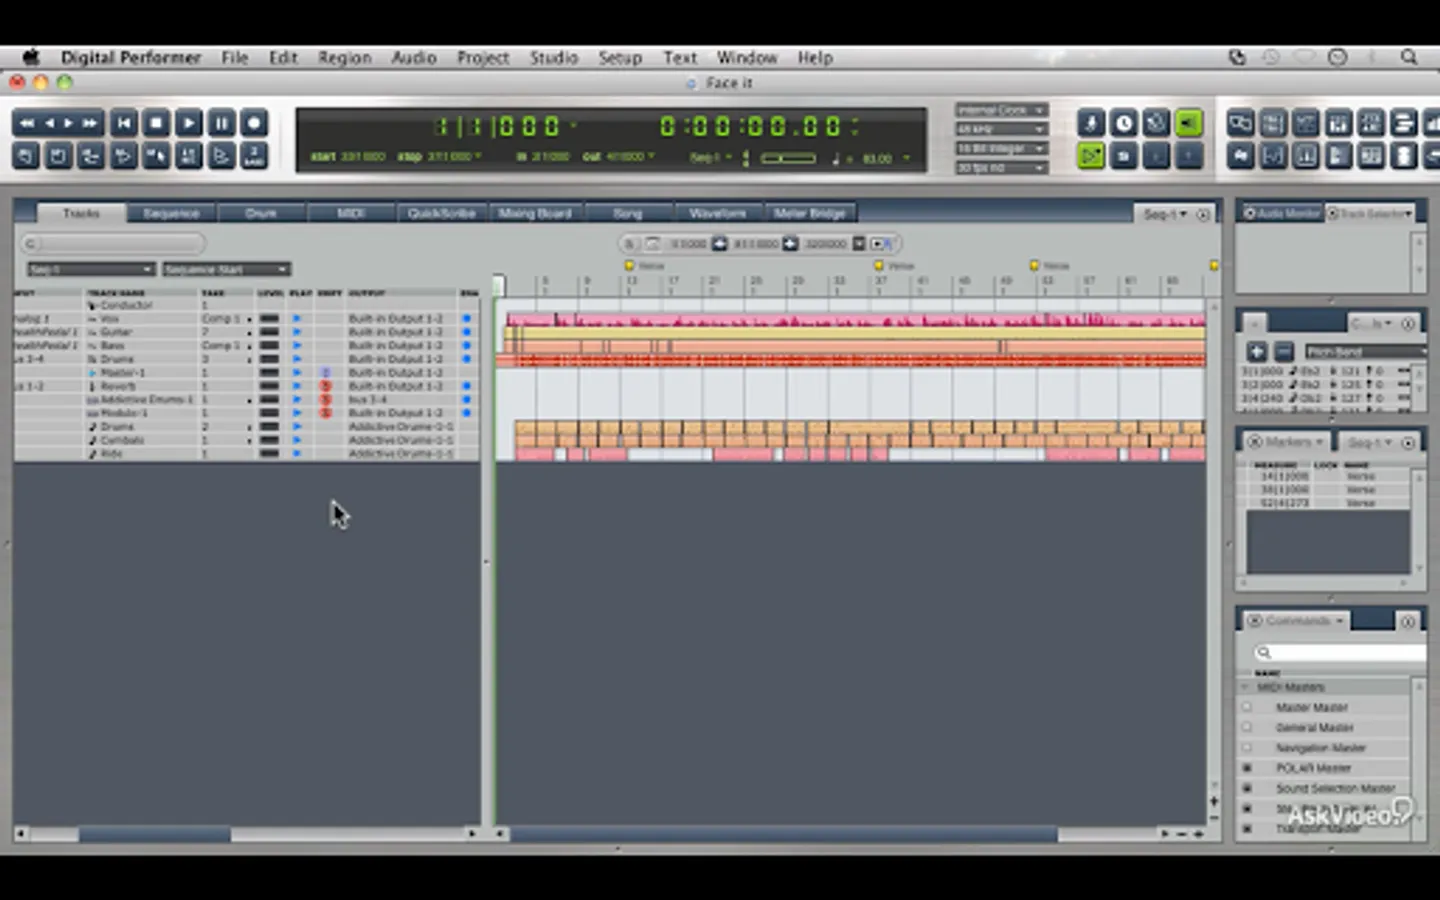Open the Region menu
The height and width of the screenshot is (900, 1440).
coord(345,58)
